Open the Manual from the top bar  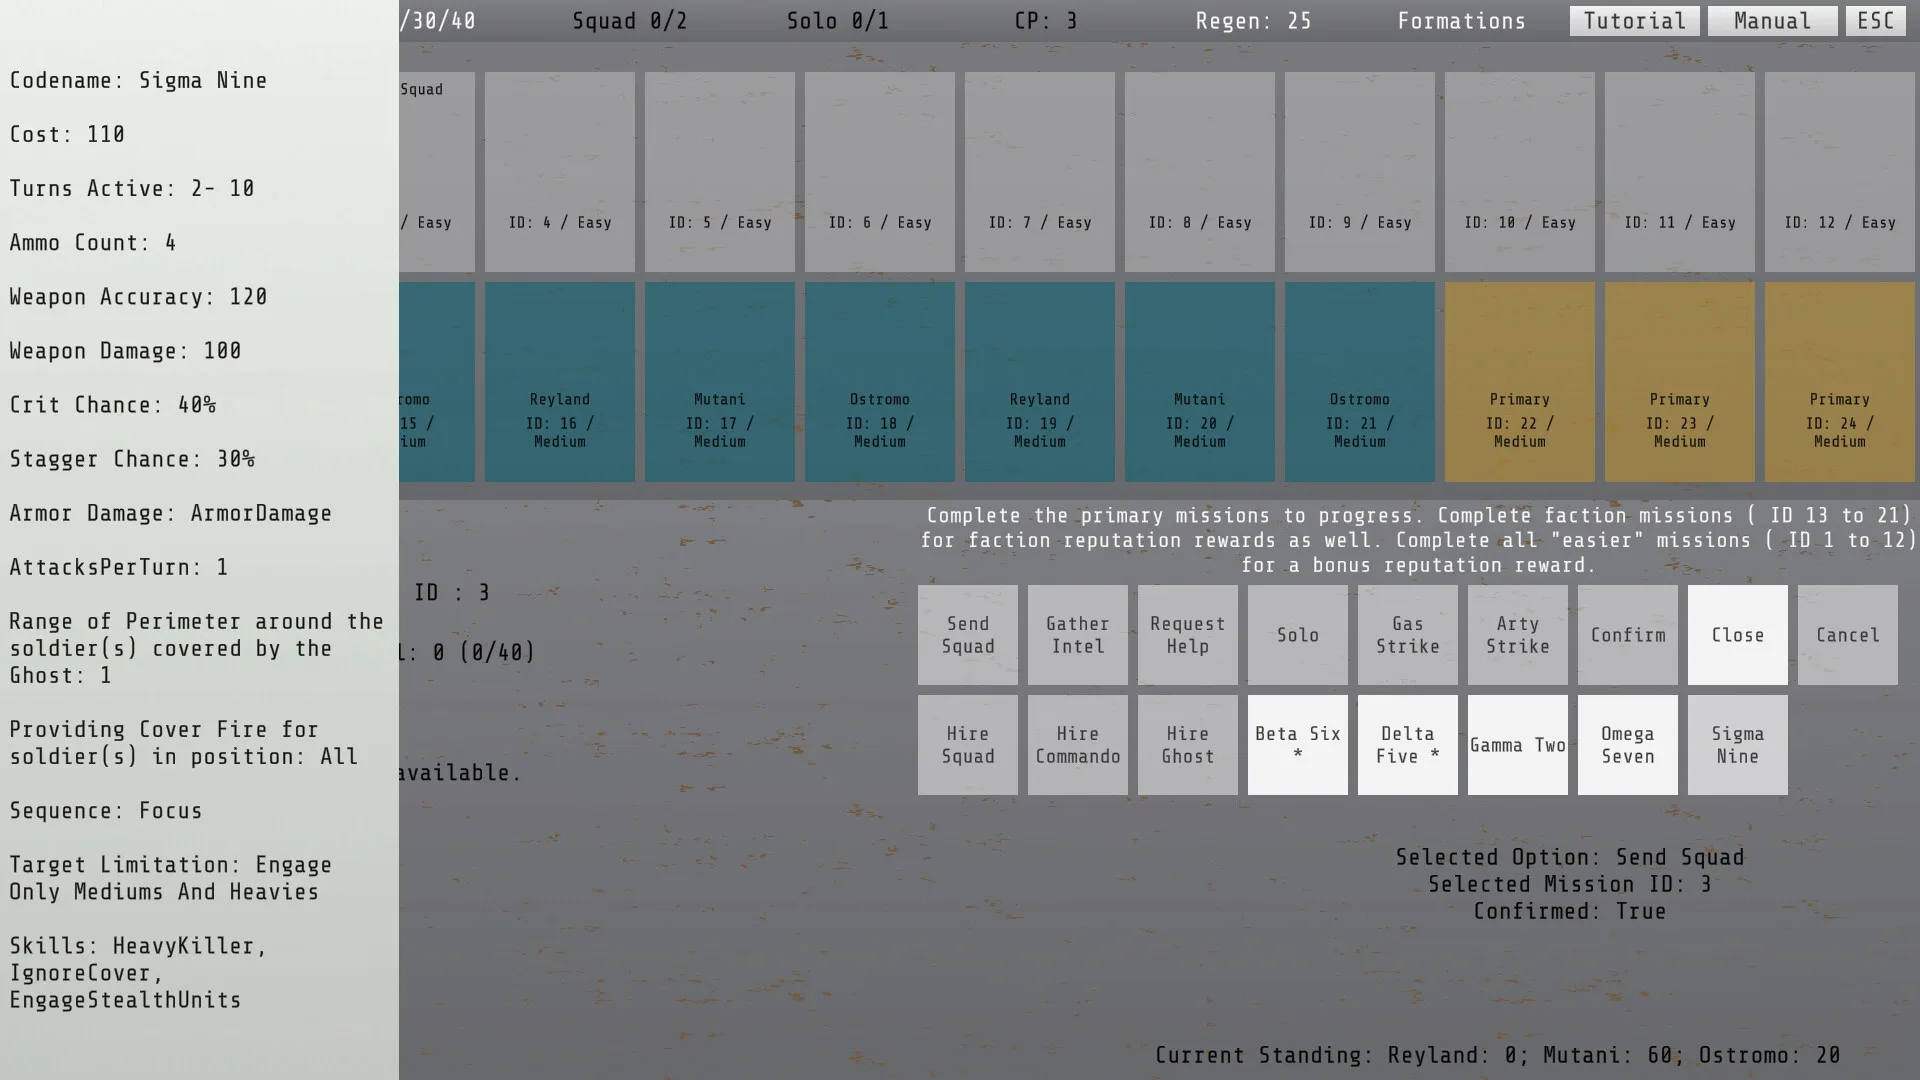coord(1772,21)
